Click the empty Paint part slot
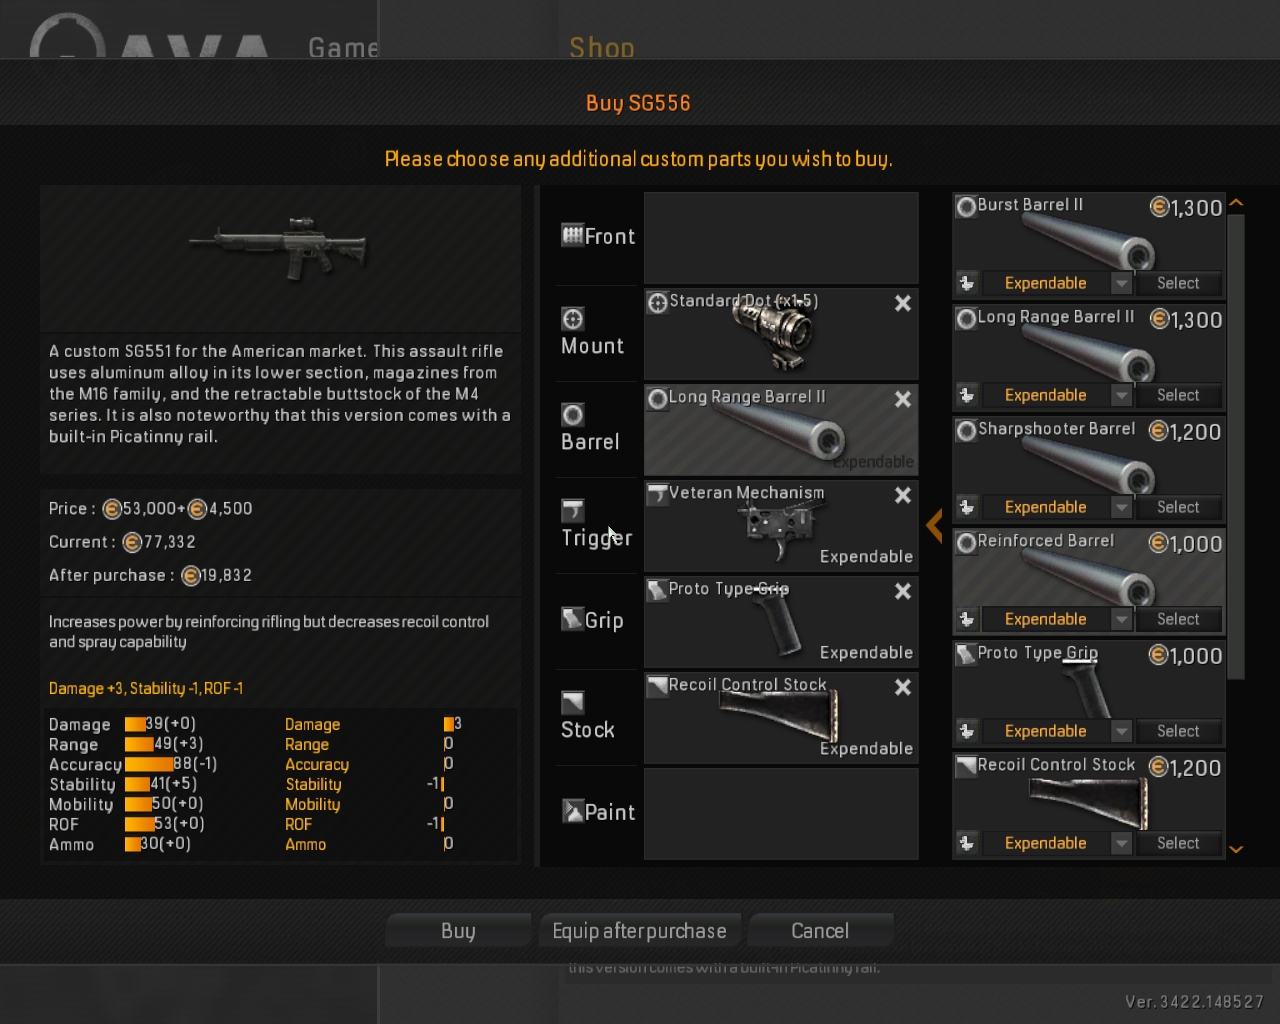Screen dimensions: 1280x1024 click(x=781, y=813)
